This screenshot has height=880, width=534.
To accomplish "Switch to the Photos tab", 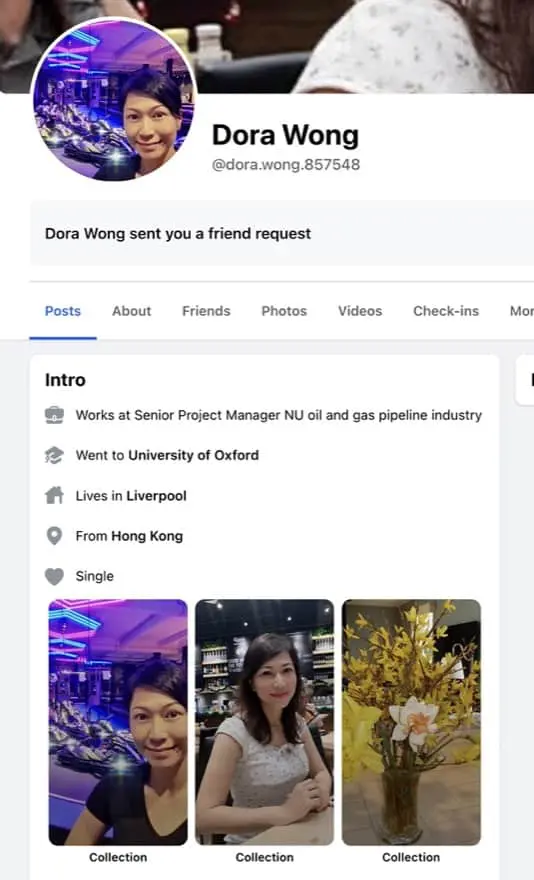I will tap(284, 311).
